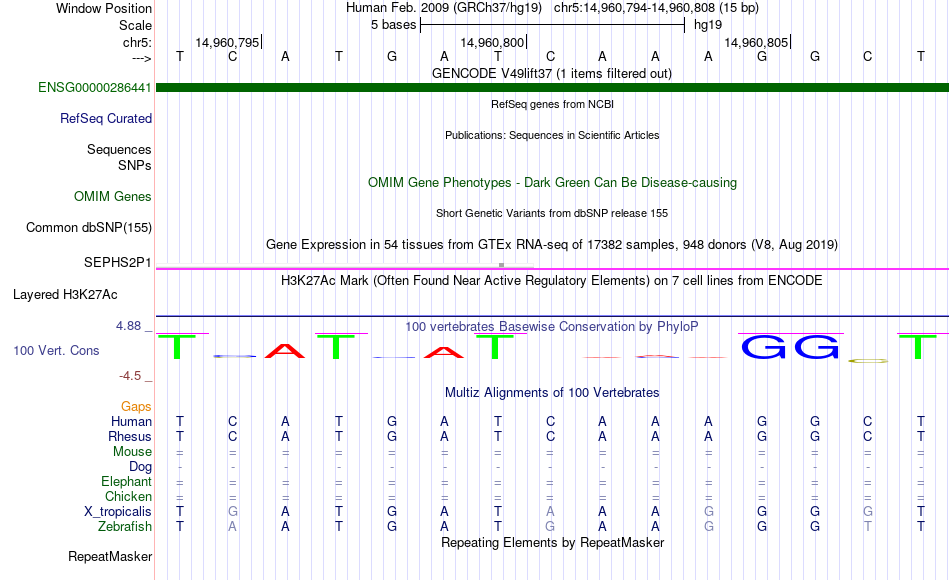950x580 pixels.
Task: Click the 14,960,800 position marker
Action: tap(492, 42)
